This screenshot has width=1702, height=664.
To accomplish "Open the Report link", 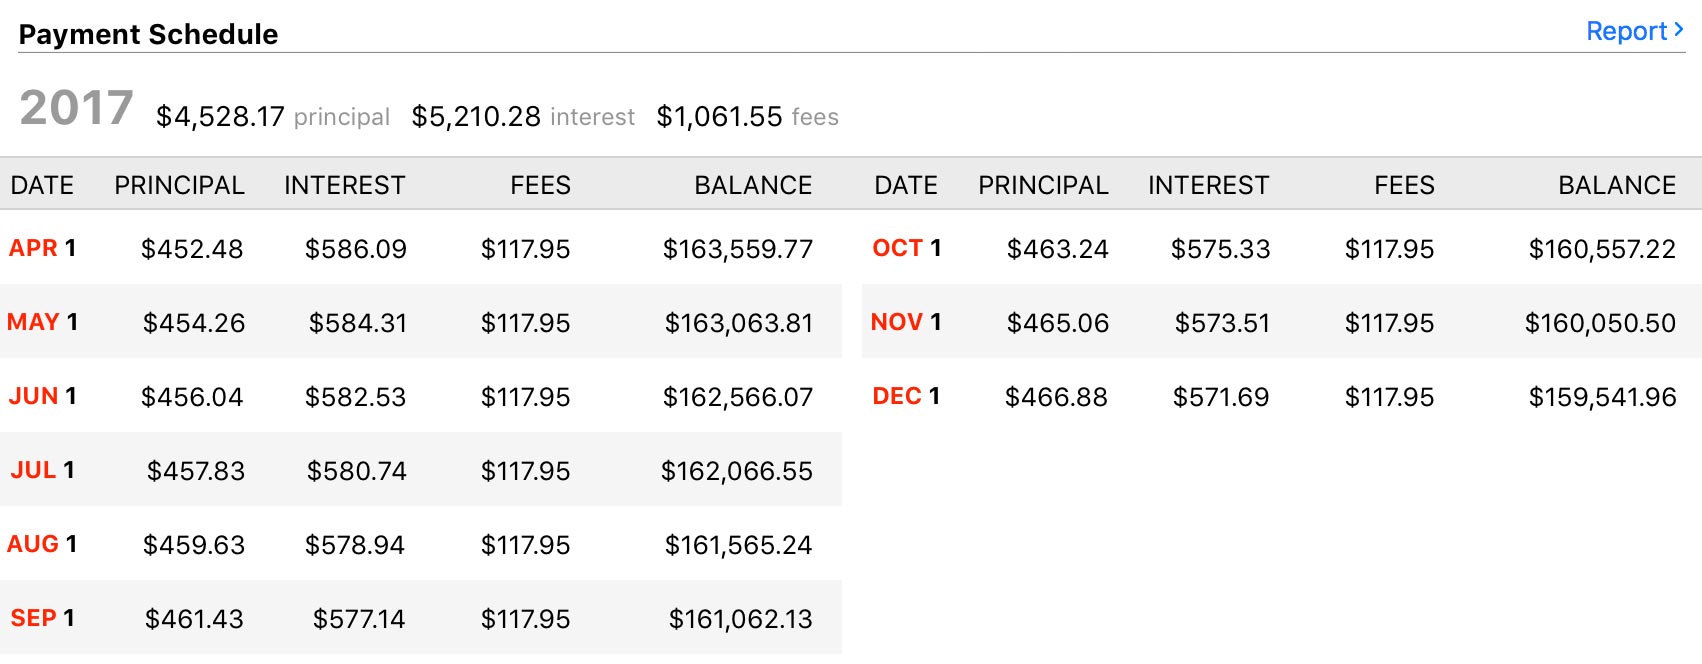I will (x=1626, y=31).
